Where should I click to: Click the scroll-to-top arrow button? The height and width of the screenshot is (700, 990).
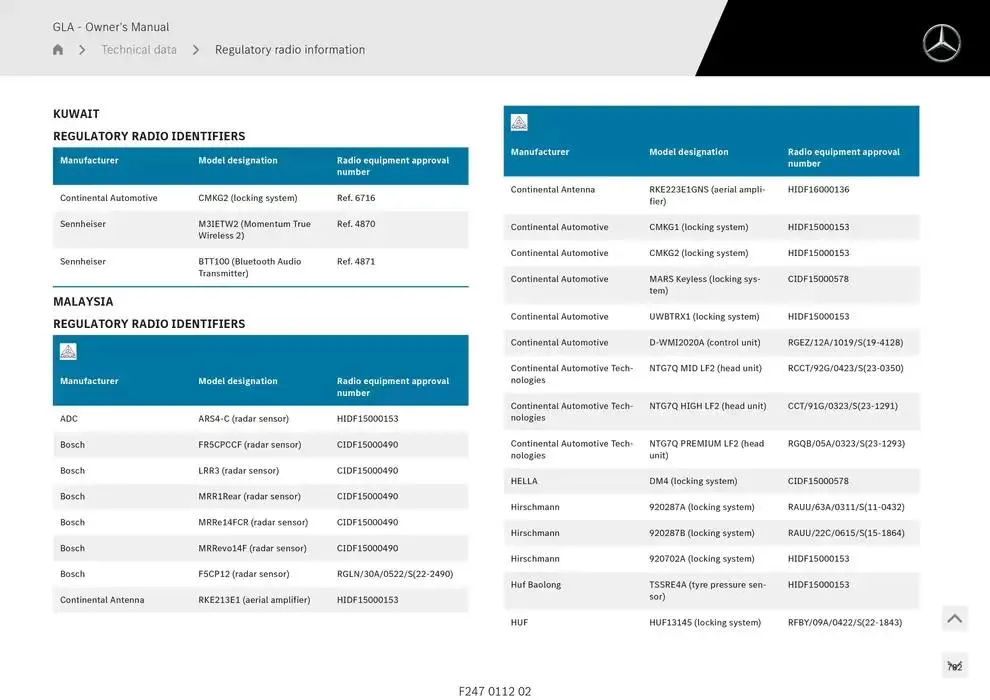coord(955,619)
